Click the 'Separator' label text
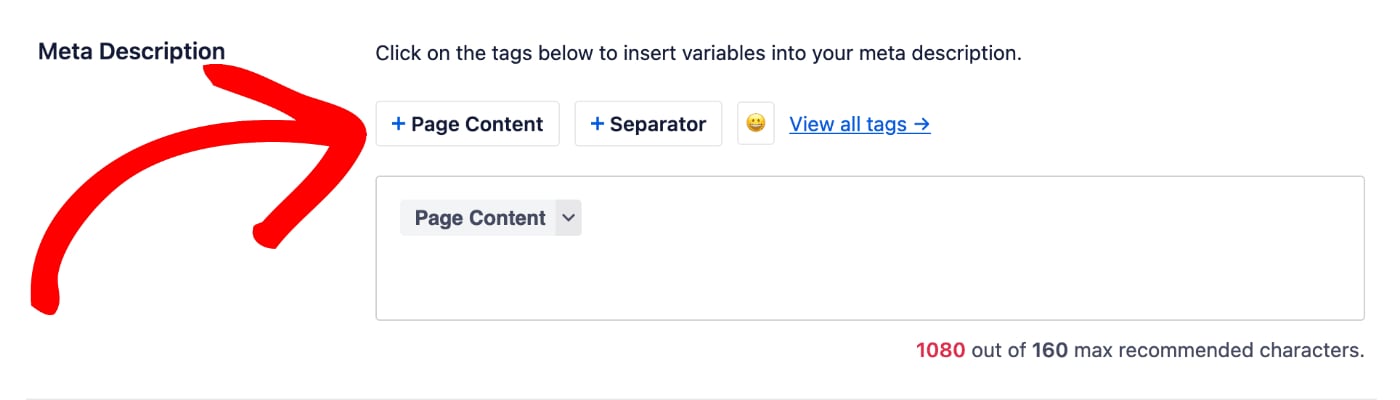This screenshot has height=400, width=1400. [x=658, y=124]
